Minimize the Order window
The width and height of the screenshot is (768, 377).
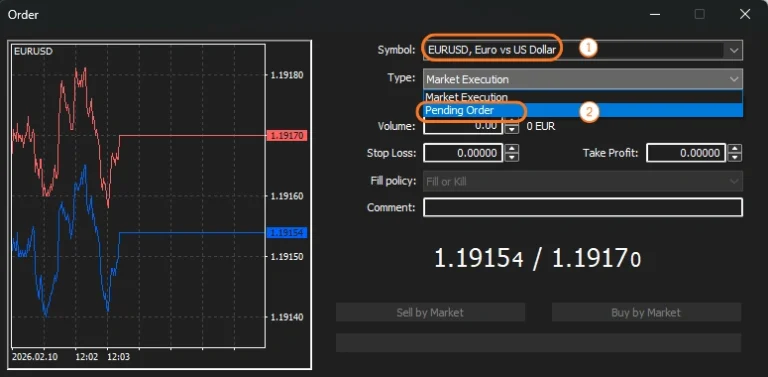pos(655,14)
